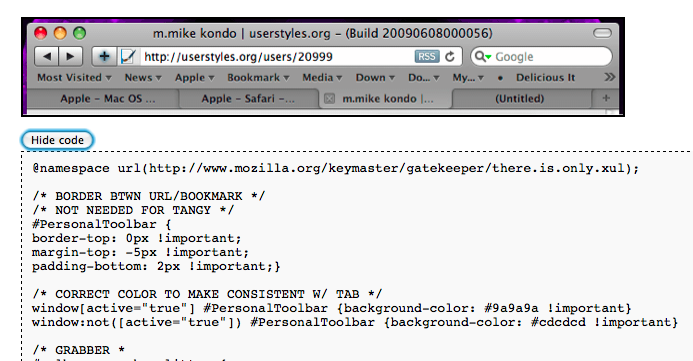Open the search engine magnifier dropdown
Viewport: 693px width, 361px height.
tap(483, 57)
